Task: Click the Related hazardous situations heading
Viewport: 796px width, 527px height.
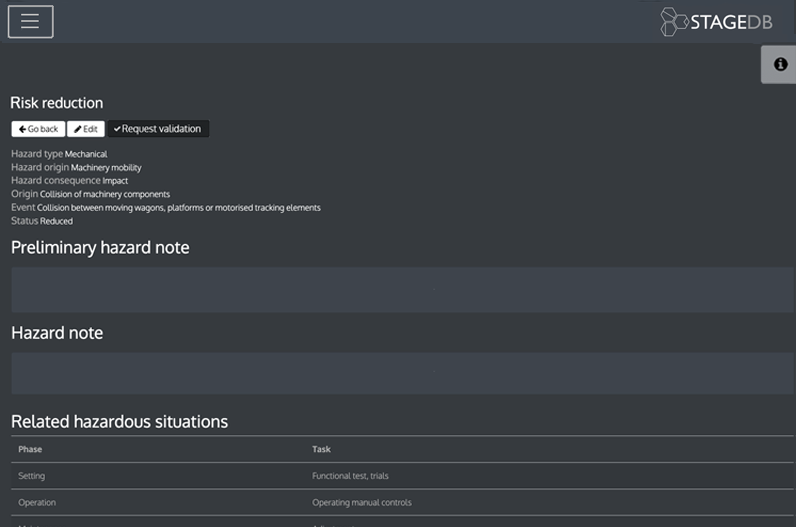Action: 119,422
